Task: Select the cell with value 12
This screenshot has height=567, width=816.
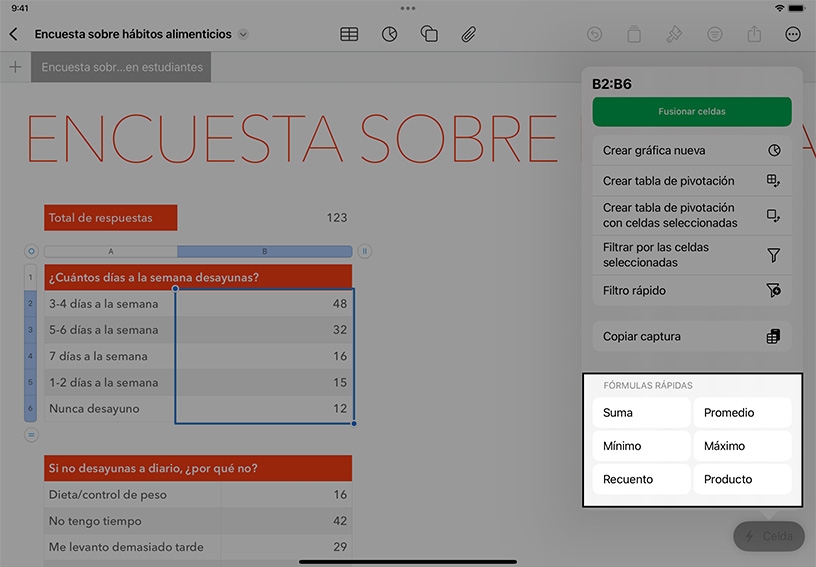Action: [x=264, y=409]
